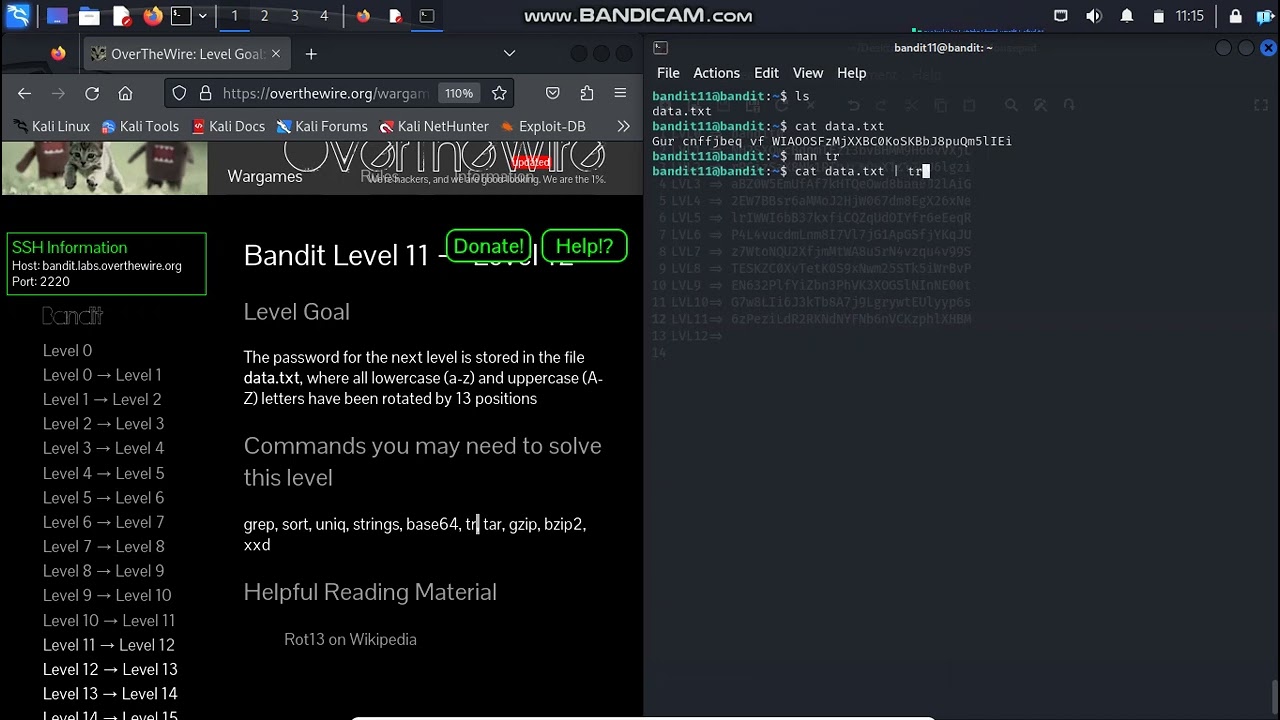Launch Firefox from the panel launcher
This screenshot has height=720, width=1280.
click(x=152, y=16)
